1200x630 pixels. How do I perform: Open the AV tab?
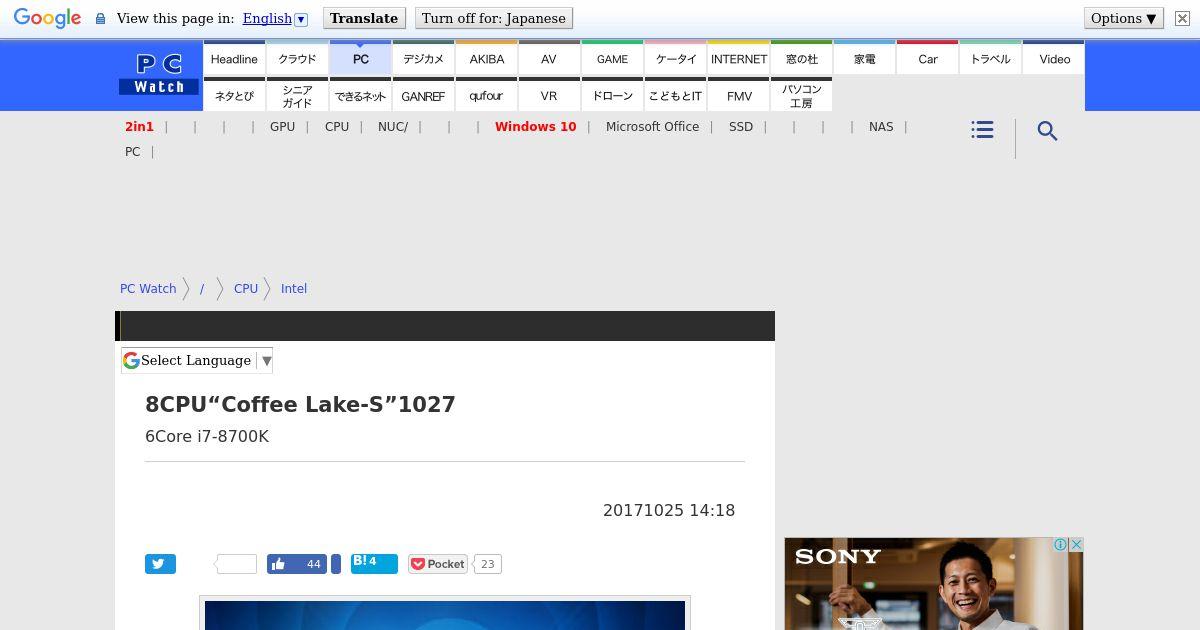tap(549, 58)
